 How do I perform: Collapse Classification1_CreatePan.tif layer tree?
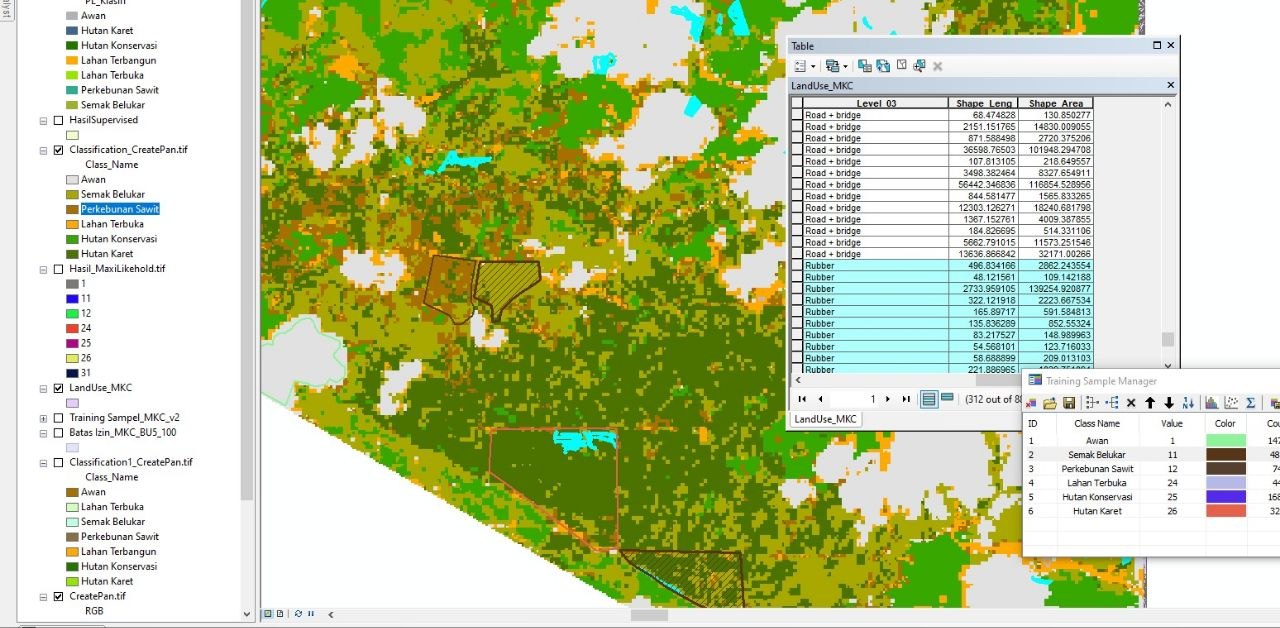[43, 463]
